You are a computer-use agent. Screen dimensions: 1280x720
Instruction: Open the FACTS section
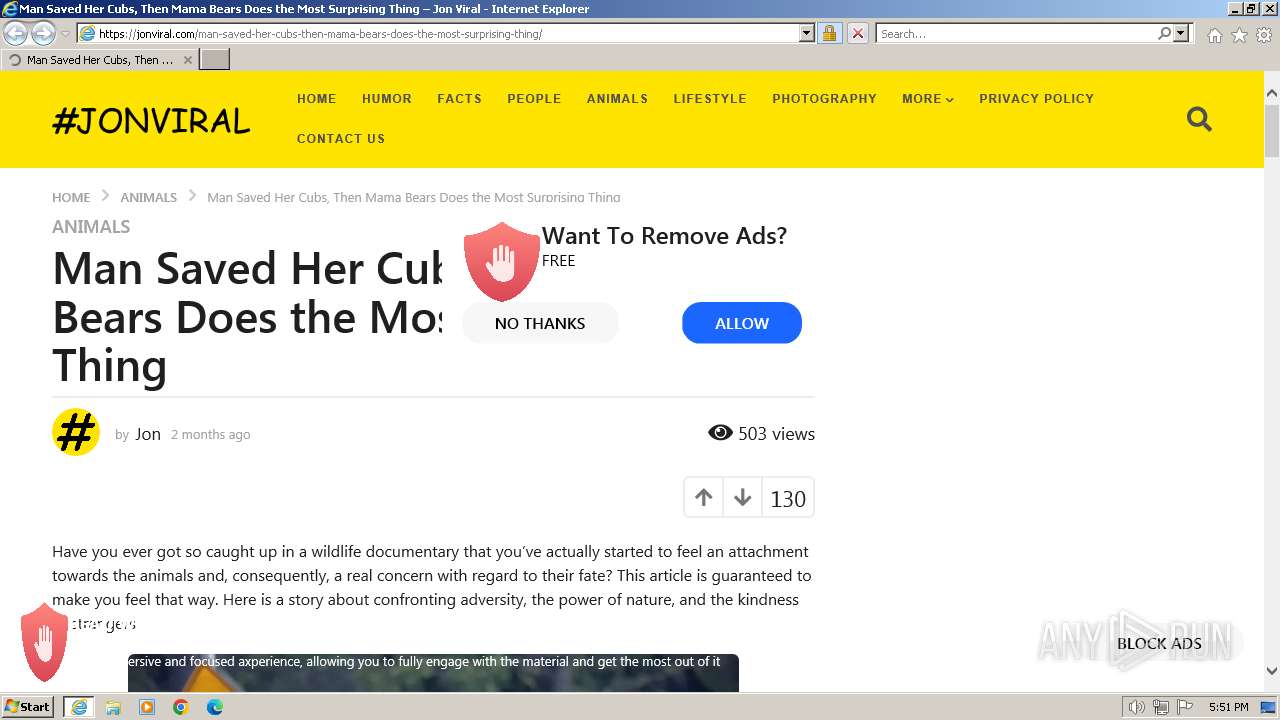pyautogui.click(x=459, y=99)
